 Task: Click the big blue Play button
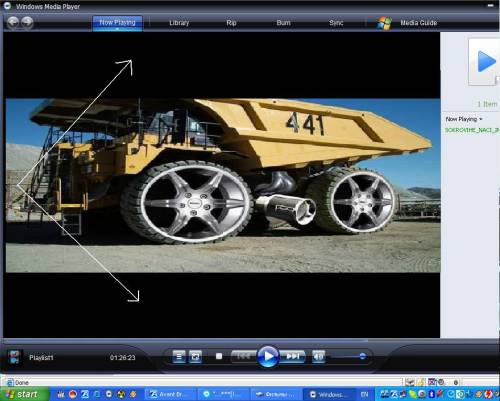[x=268, y=356]
